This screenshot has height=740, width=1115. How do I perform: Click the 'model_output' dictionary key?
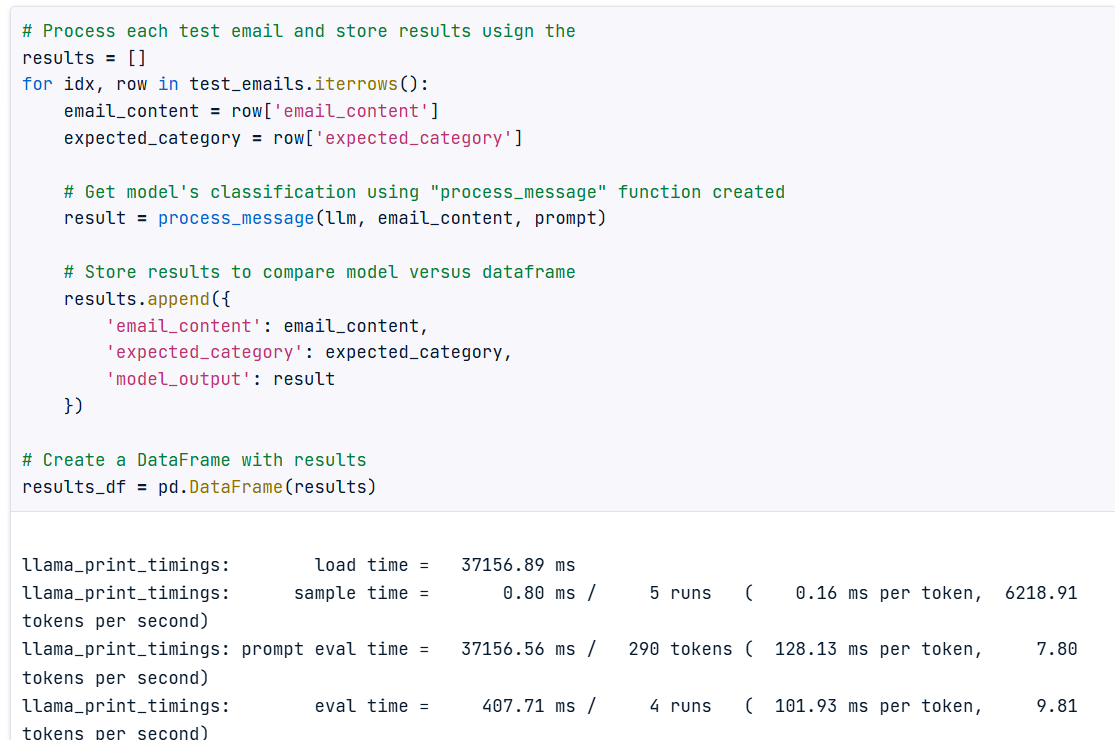pos(177,379)
